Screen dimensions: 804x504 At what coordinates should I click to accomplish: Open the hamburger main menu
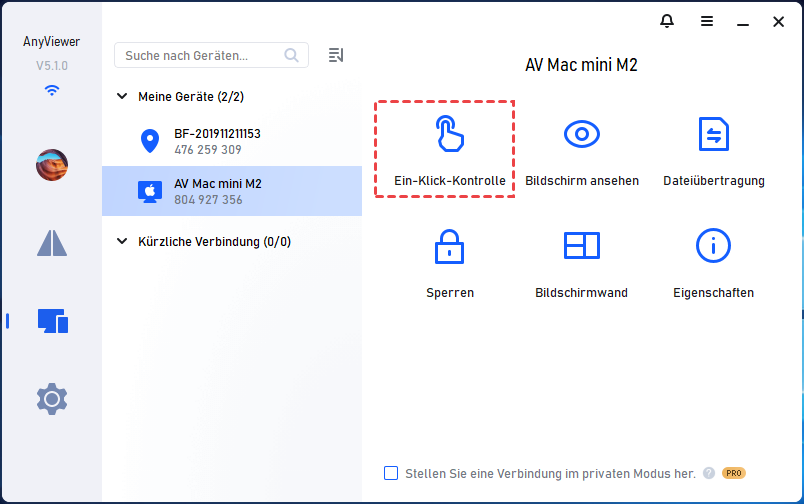(707, 21)
